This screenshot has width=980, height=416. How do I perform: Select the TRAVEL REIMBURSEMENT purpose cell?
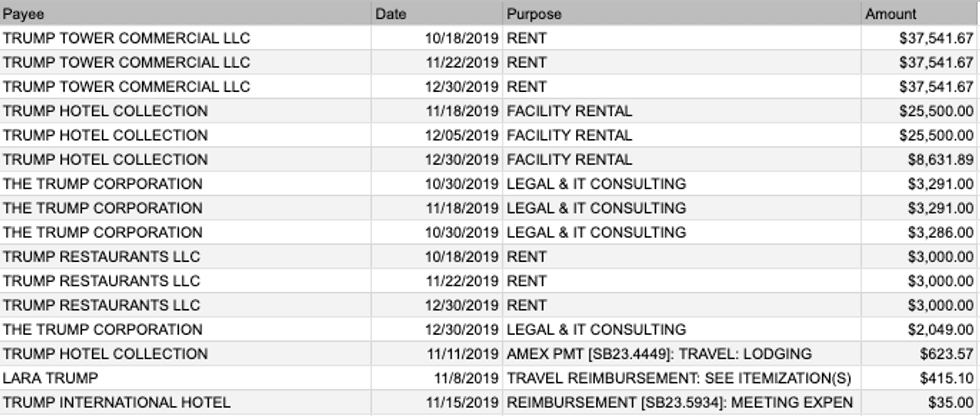(682, 378)
